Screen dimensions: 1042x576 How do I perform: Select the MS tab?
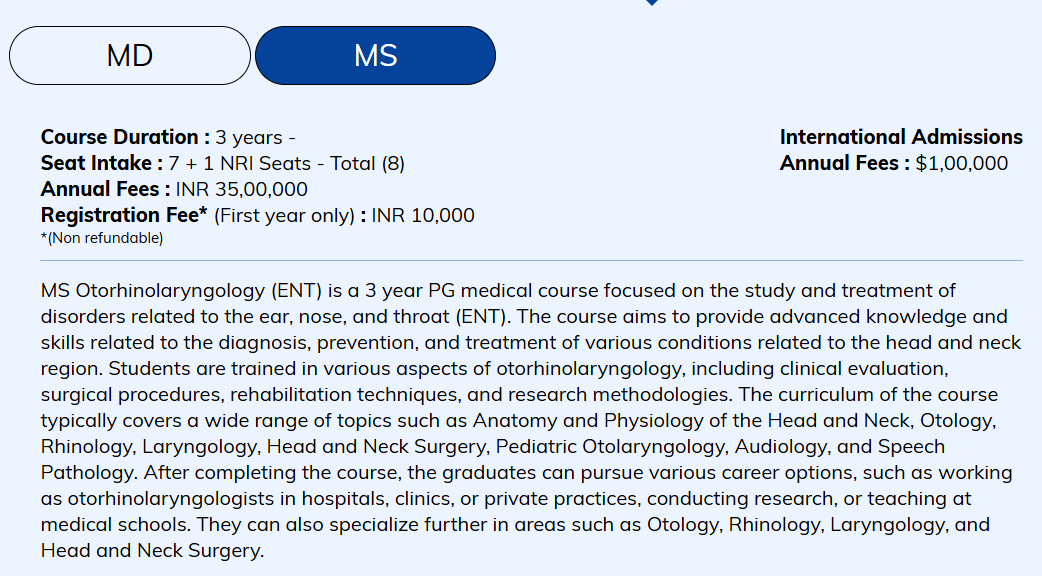(375, 55)
